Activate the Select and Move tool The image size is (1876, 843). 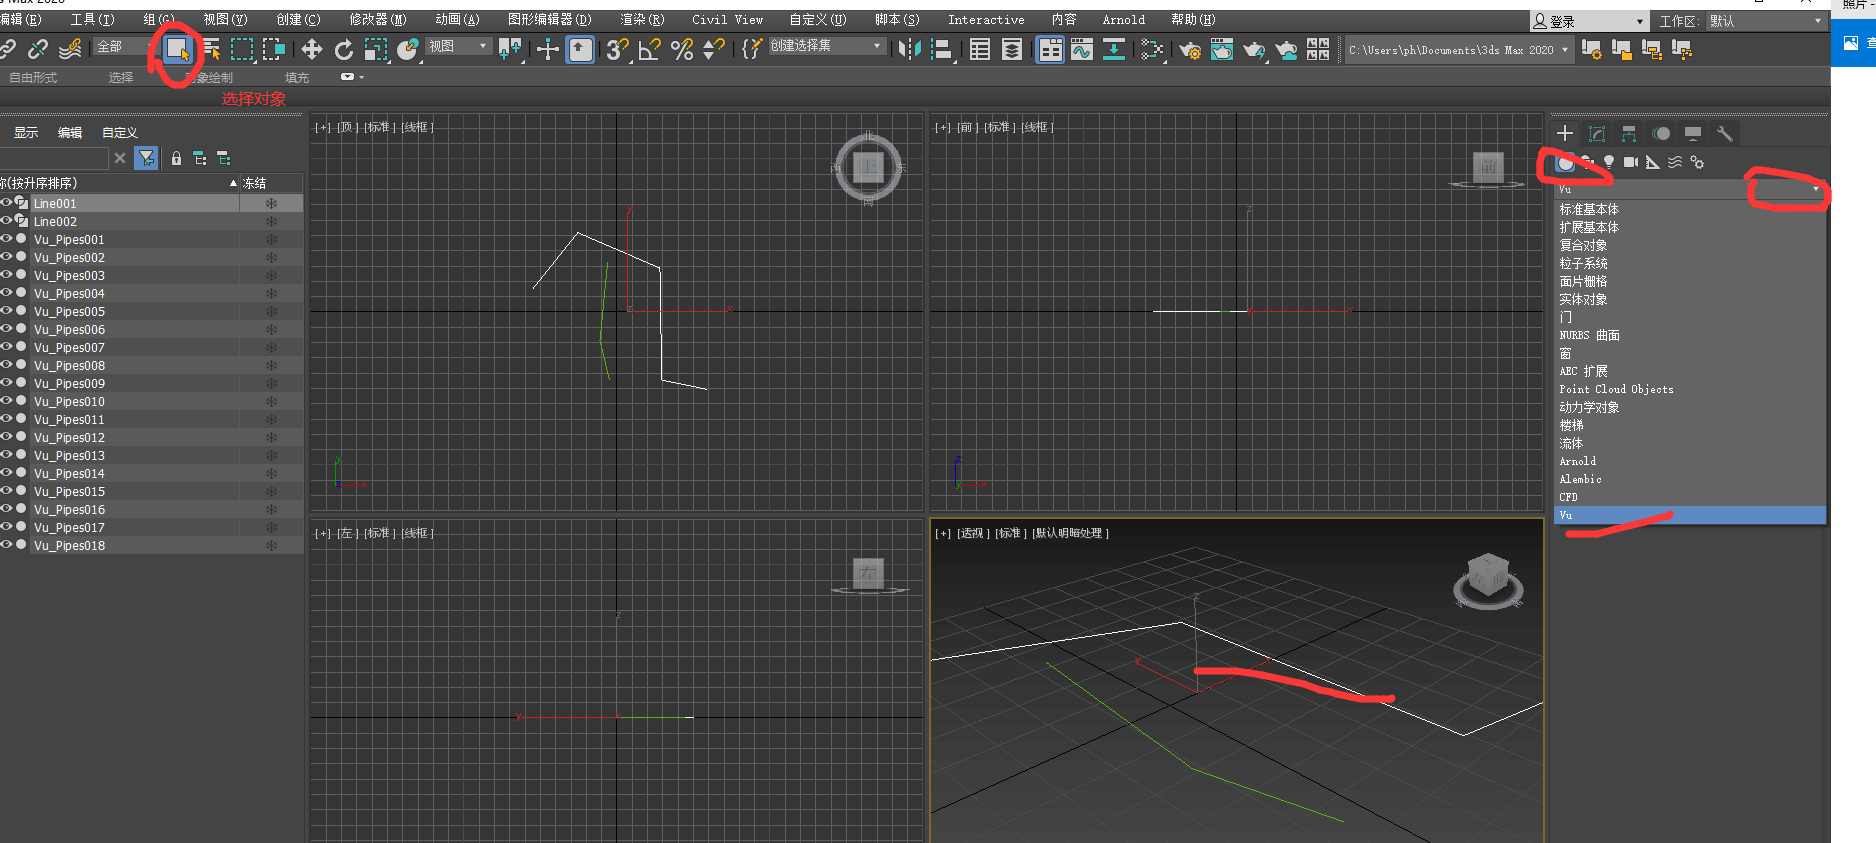coord(311,49)
